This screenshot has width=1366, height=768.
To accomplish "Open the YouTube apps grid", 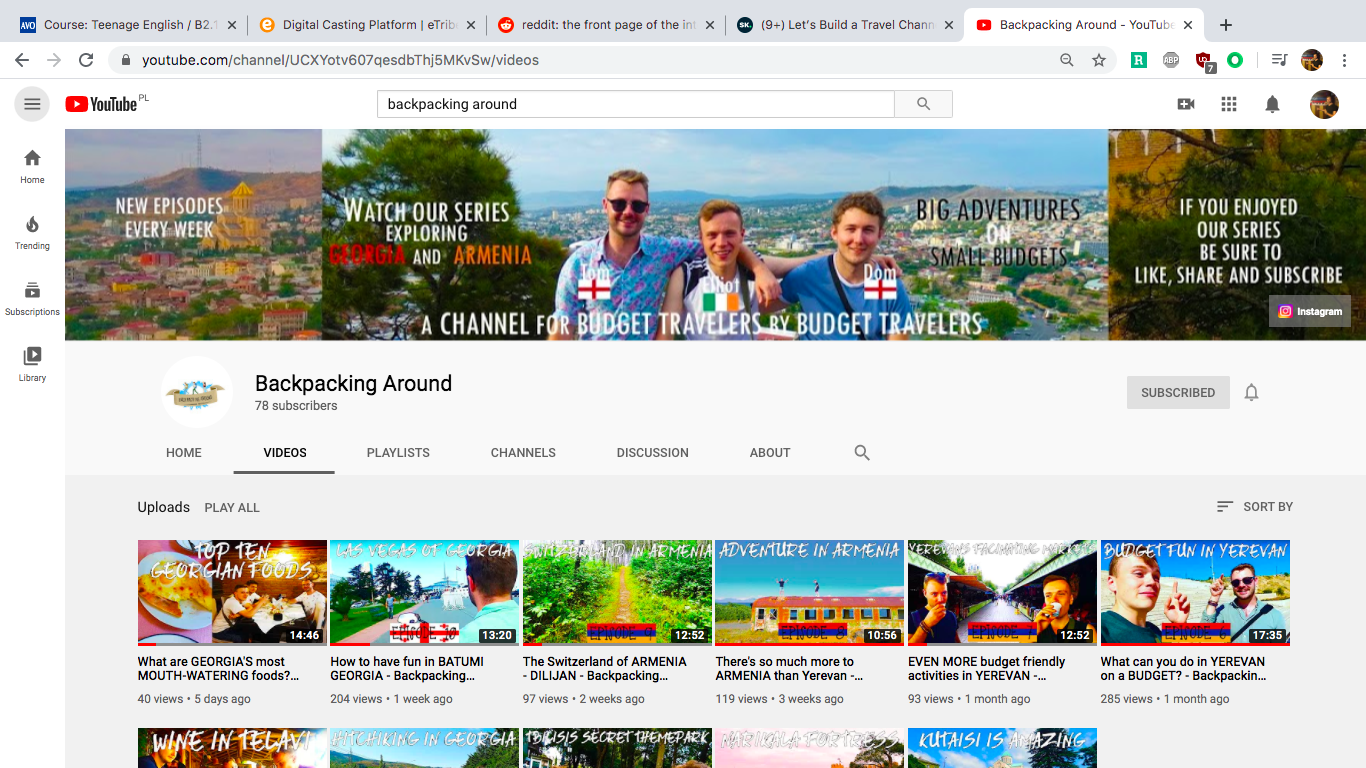I will [x=1229, y=104].
